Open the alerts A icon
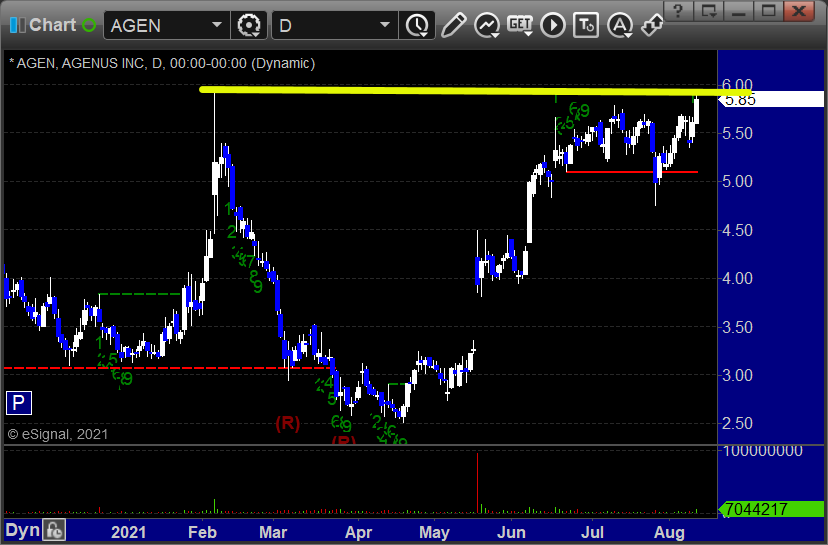The width and height of the screenshot is (828, 545). pos(619,25)
